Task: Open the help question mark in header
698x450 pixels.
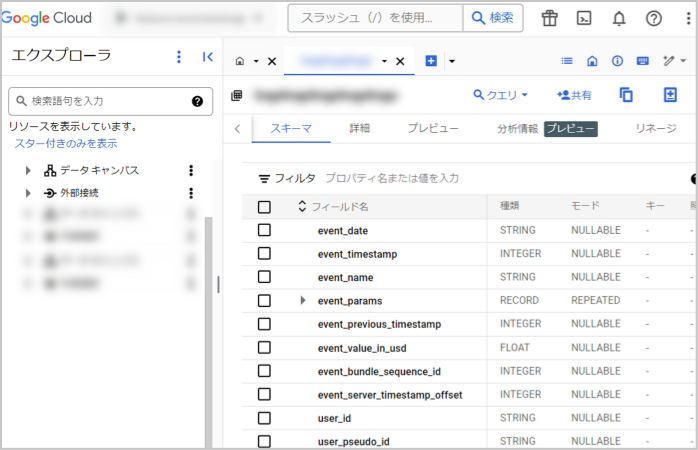Action: coord(653,18)
